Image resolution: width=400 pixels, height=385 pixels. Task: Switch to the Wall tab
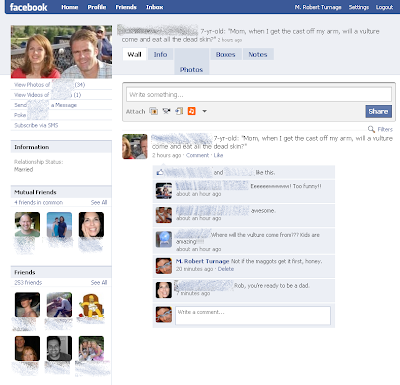134,54
